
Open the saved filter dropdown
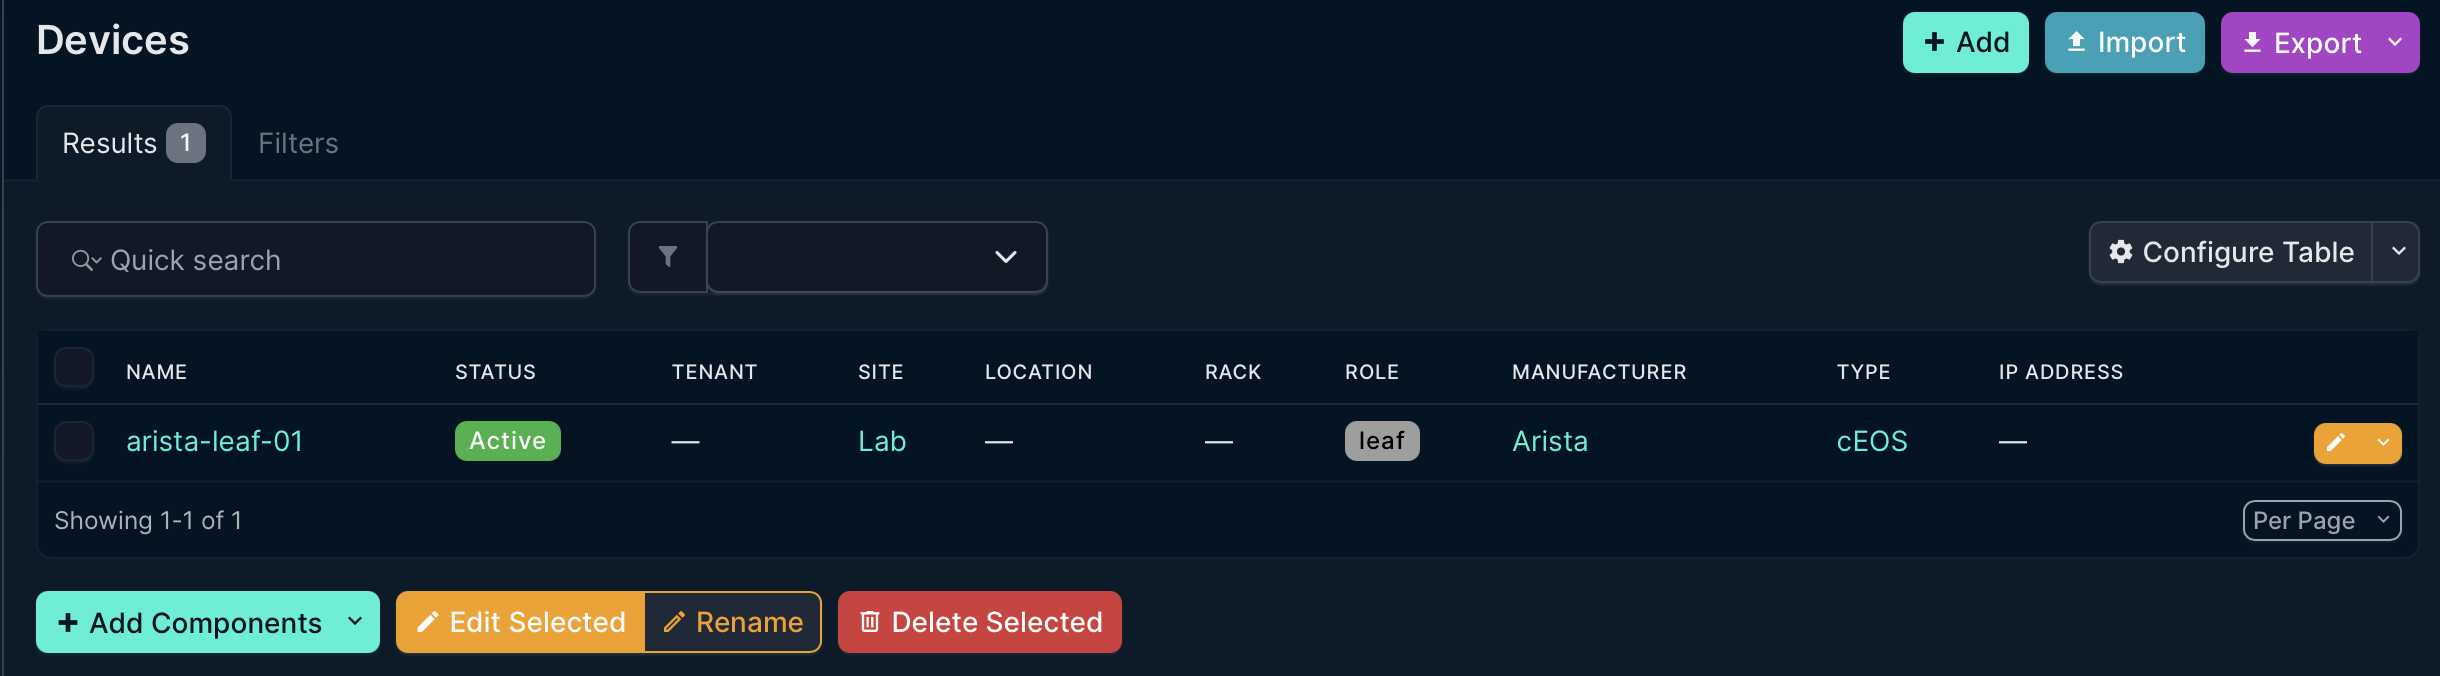(877, 257)
